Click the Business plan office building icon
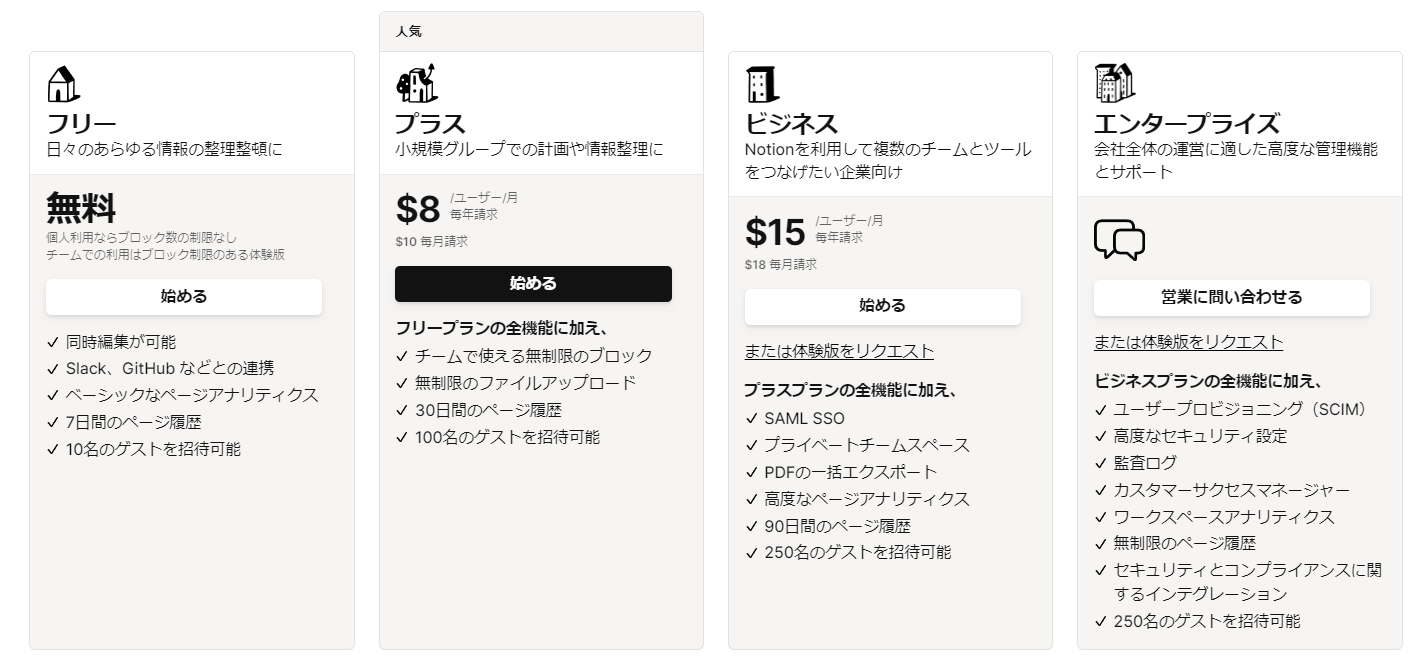Screen dimensions: 1427x661 [x=763, y=84]
